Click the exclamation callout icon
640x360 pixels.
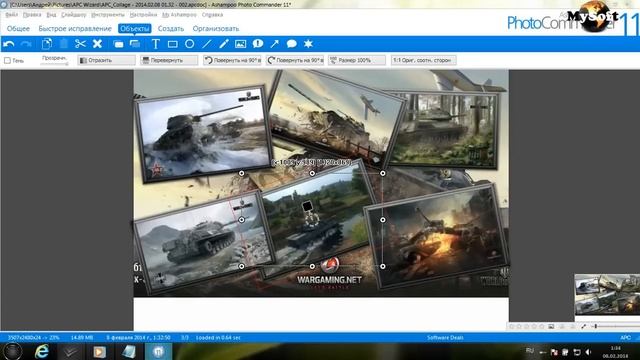pyautogui.click(x=258, y=44)
